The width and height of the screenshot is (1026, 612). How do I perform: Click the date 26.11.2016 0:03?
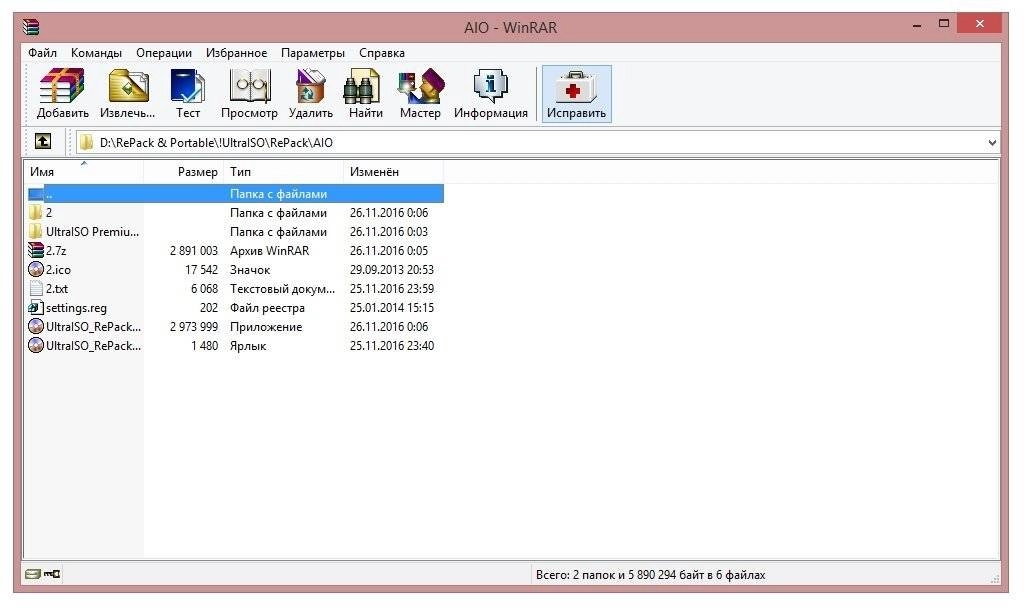tap(389, 232)
